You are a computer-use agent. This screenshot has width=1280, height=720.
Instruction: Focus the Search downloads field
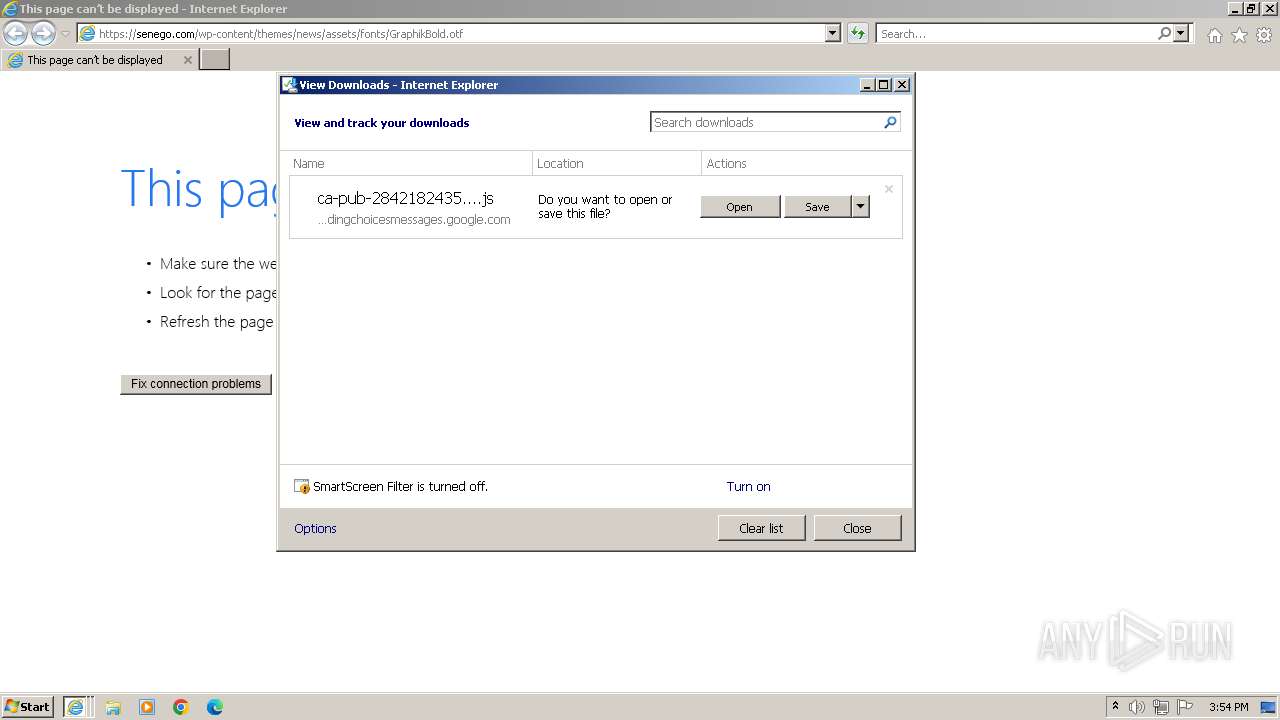pos(766,122)
